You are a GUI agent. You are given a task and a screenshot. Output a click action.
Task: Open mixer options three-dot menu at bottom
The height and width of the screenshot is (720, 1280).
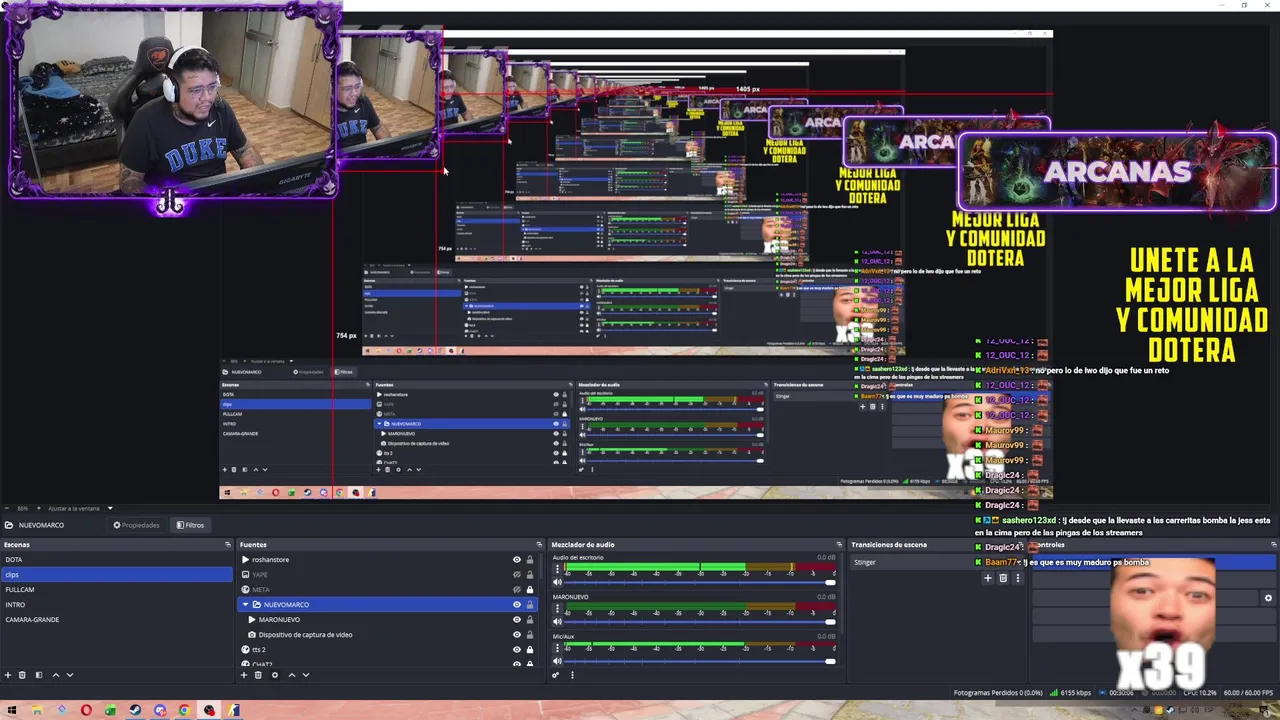pyautogui.click(x=572, y=675)
